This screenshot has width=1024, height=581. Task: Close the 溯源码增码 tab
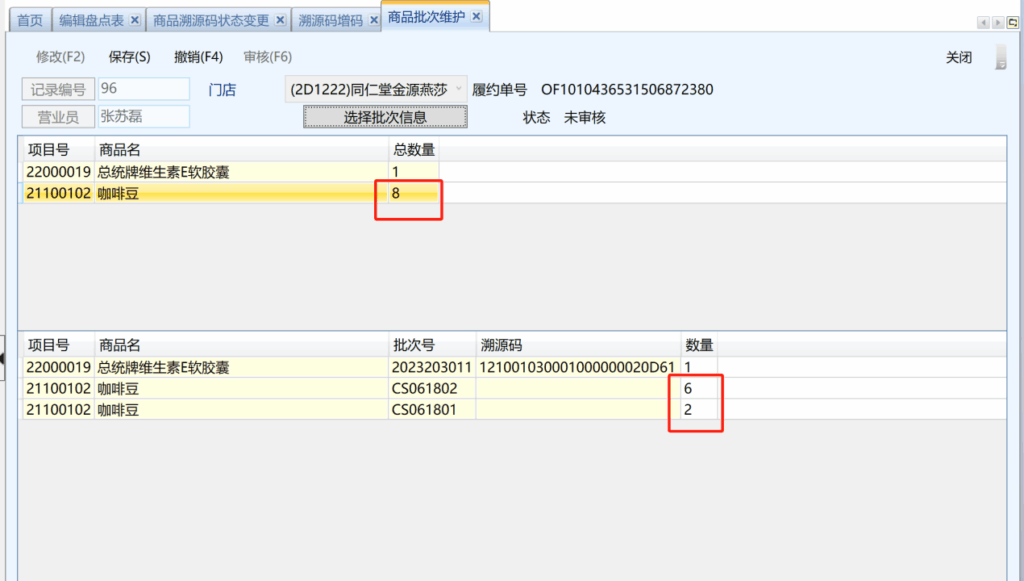pyautogui.click(x=372, y=20)
